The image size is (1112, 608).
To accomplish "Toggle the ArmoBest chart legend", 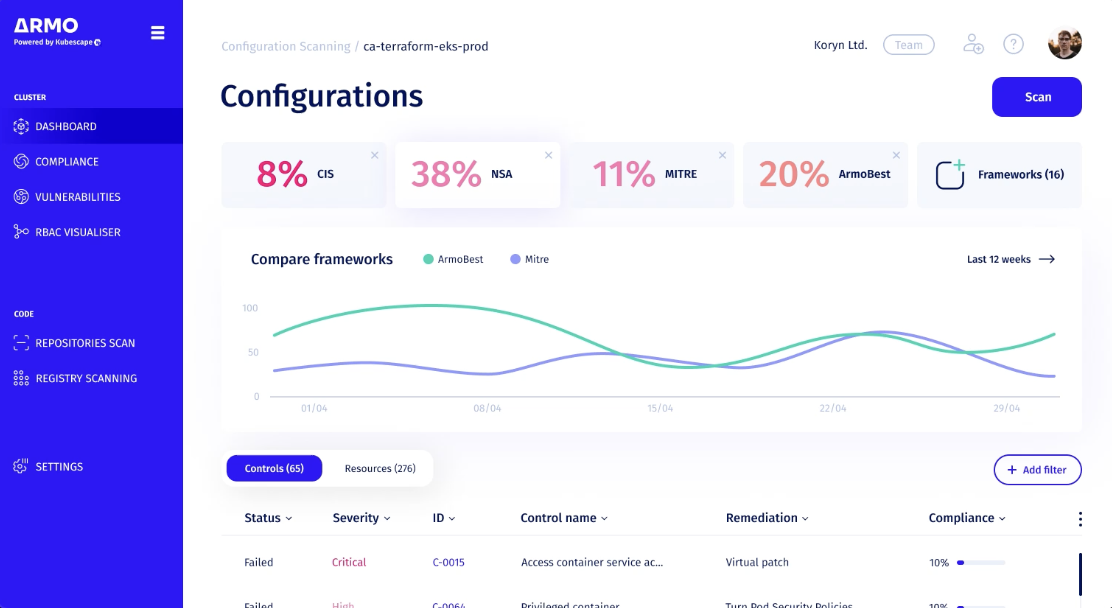I will (453, 259).
